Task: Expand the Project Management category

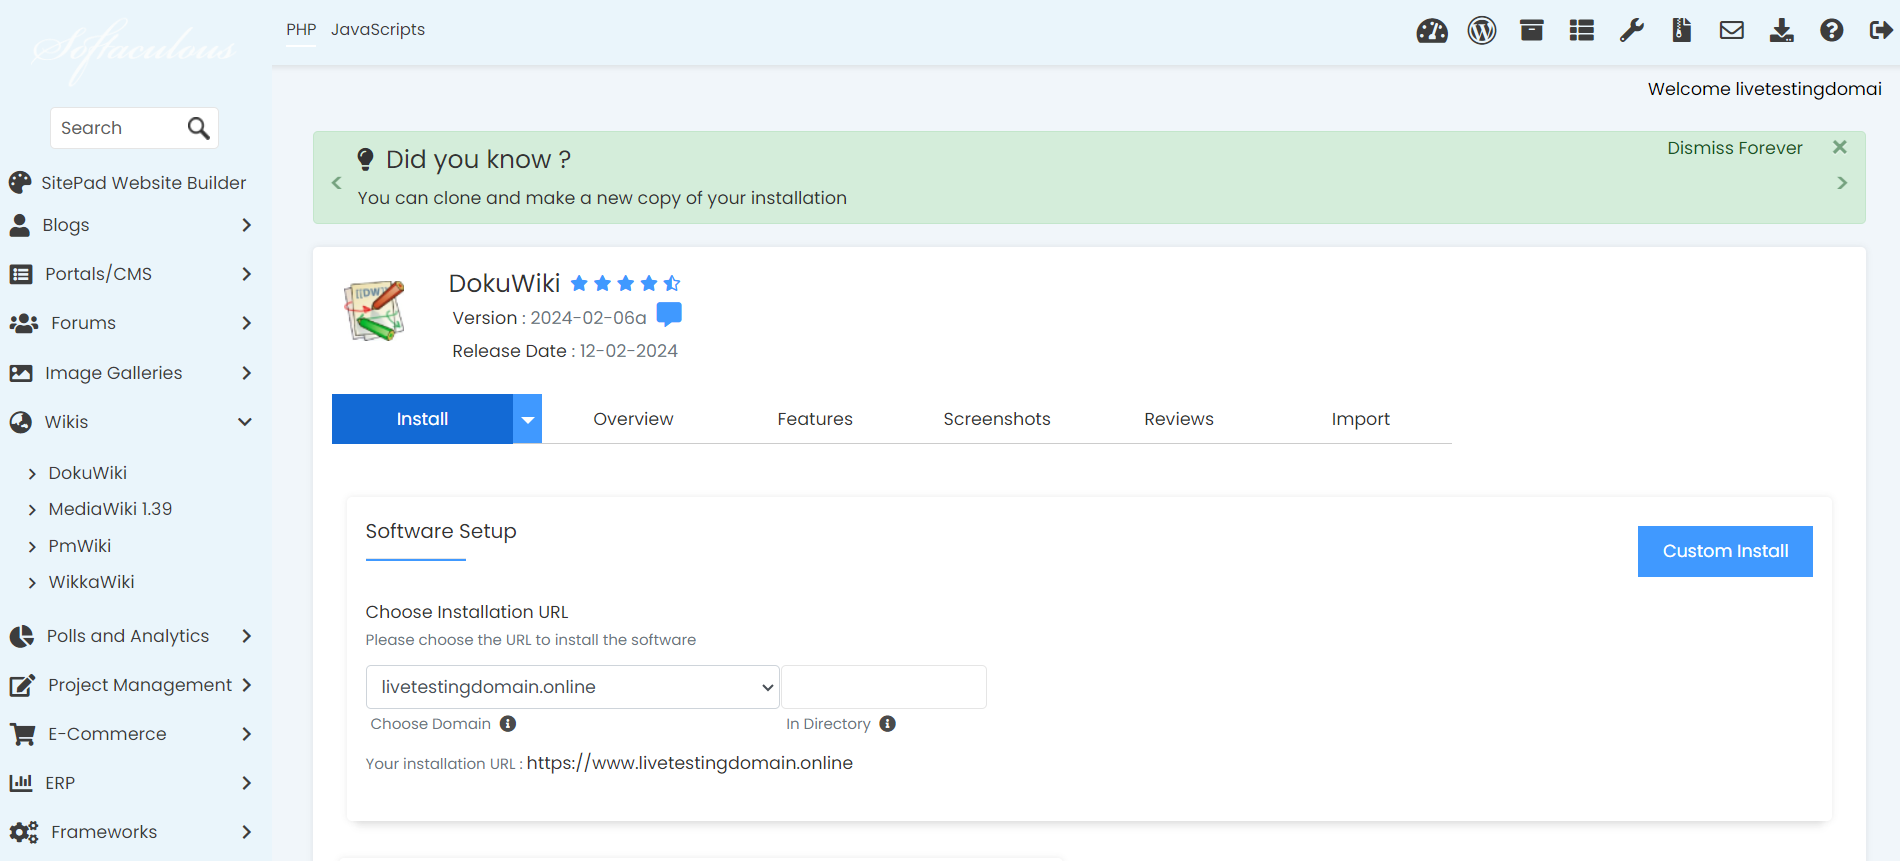Action: (x=247, y=685)
